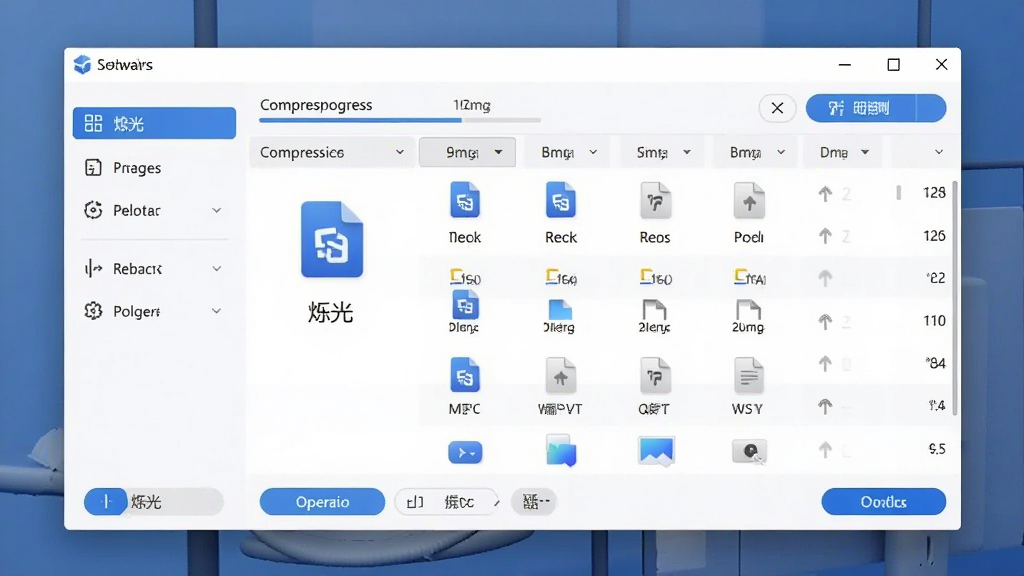
Task: Open the Smg dropdown
Action: (664, 152)
